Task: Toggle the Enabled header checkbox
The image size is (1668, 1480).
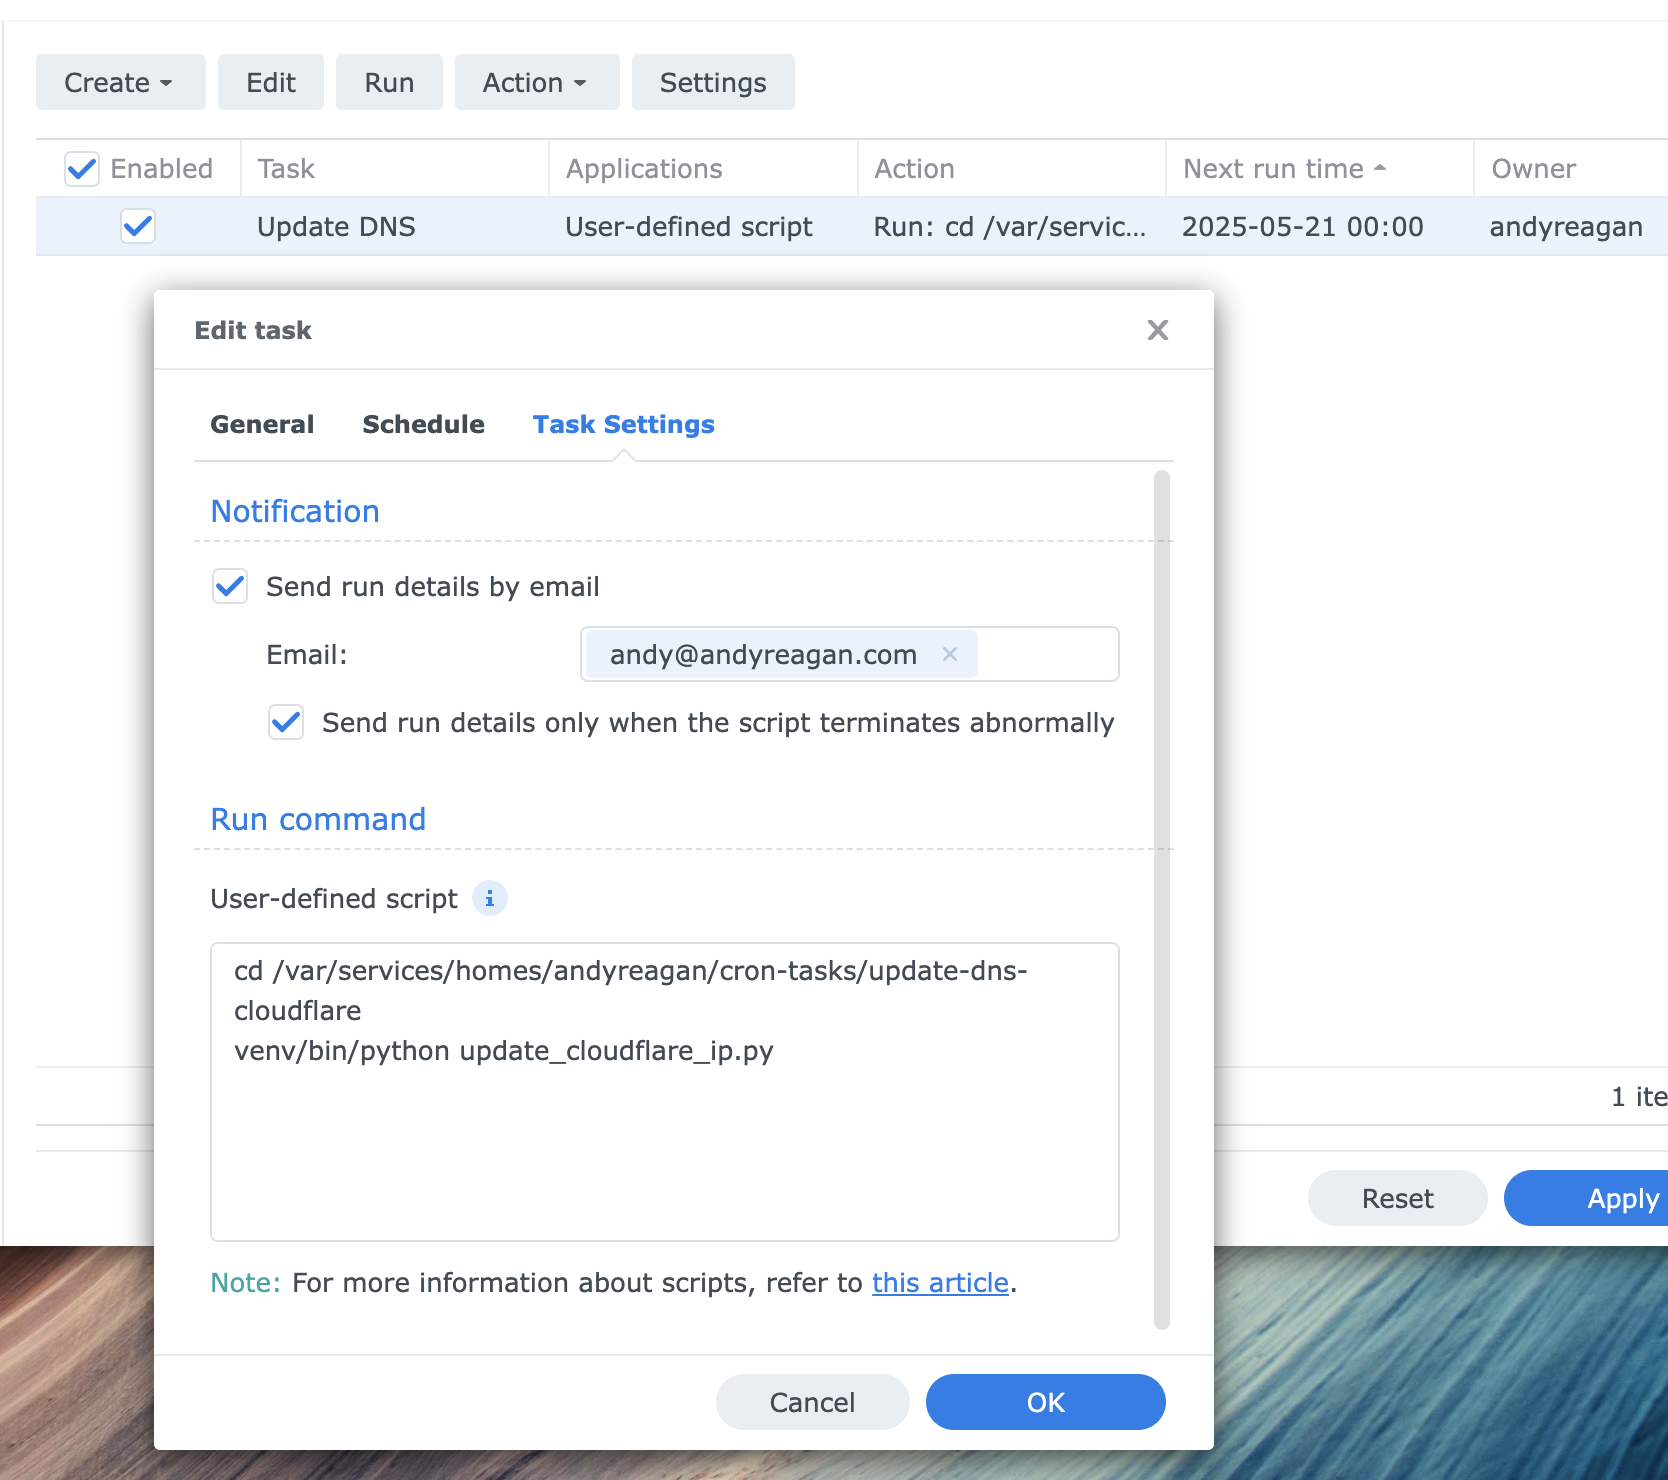Action: (x=82, y=169)
